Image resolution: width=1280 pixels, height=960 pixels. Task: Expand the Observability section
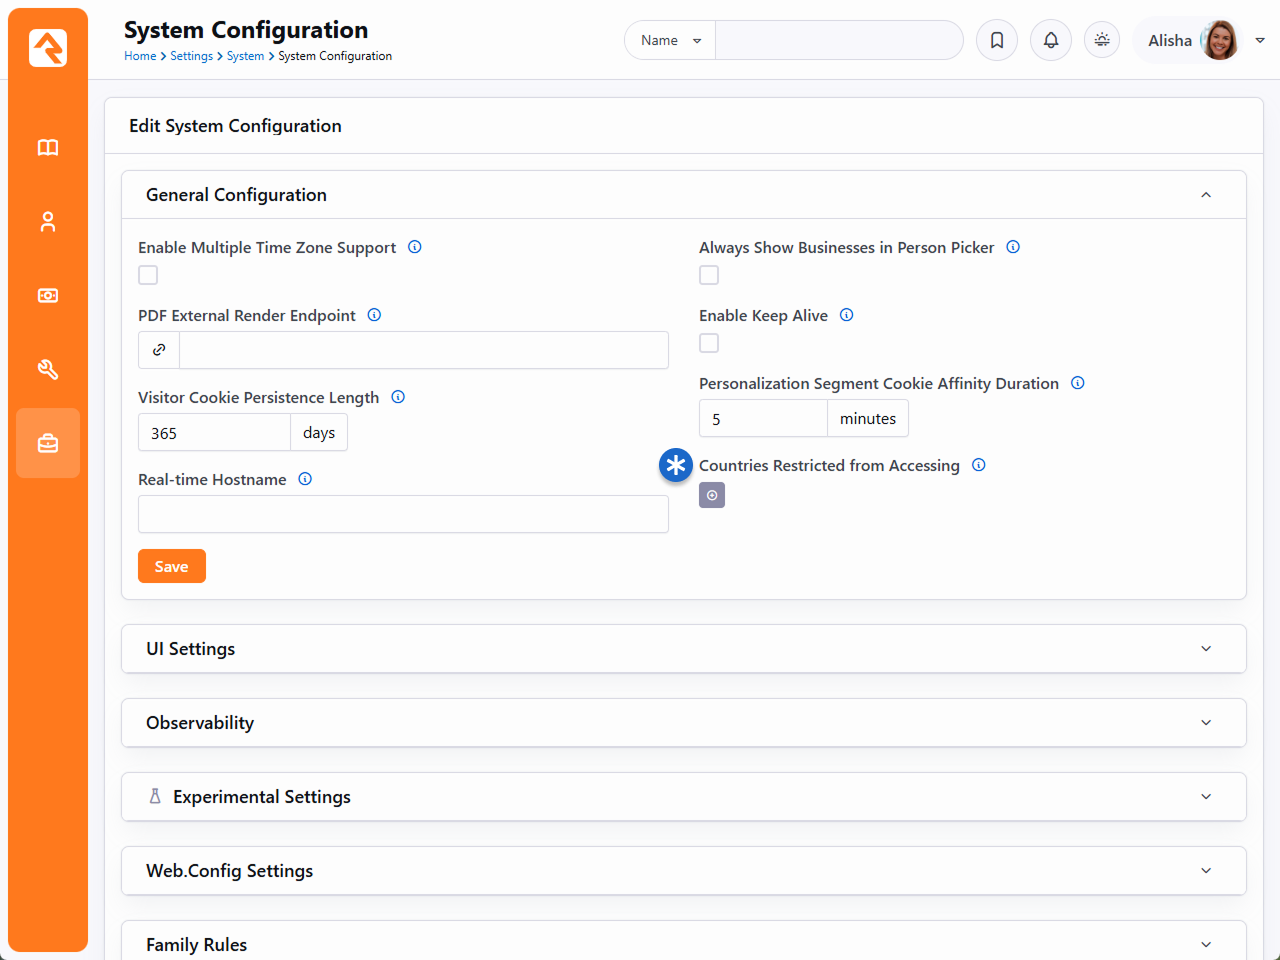(x=683, y=723)
